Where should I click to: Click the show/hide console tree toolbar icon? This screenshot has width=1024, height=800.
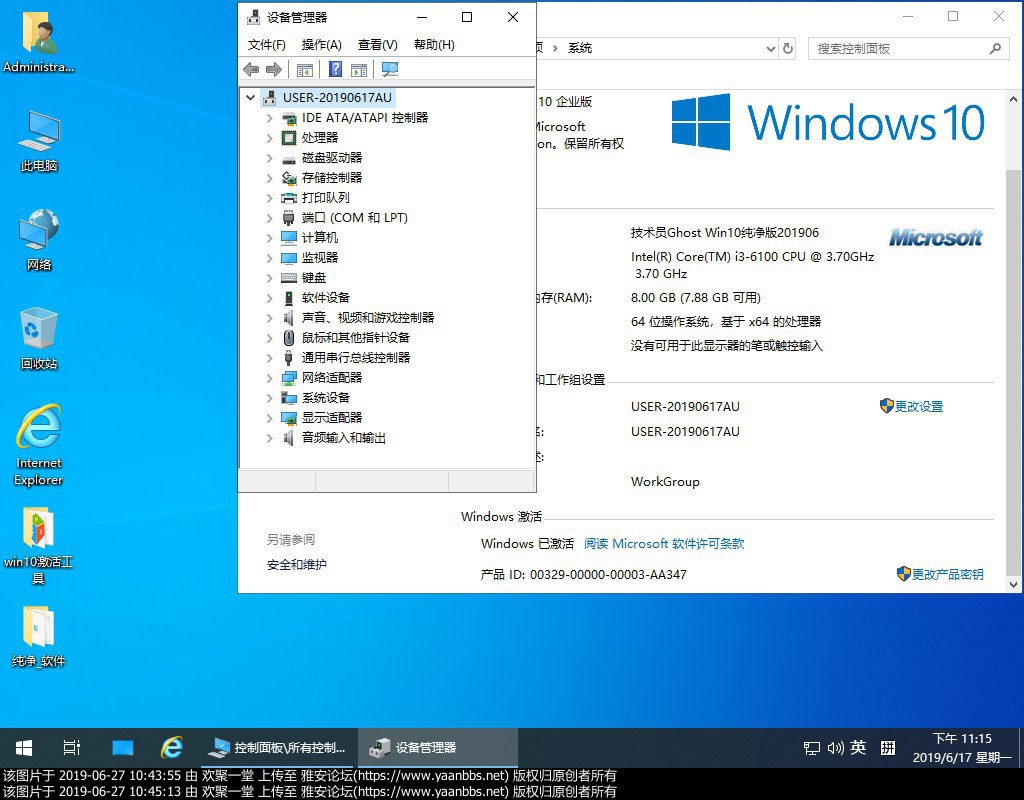[x=305, y=69]
